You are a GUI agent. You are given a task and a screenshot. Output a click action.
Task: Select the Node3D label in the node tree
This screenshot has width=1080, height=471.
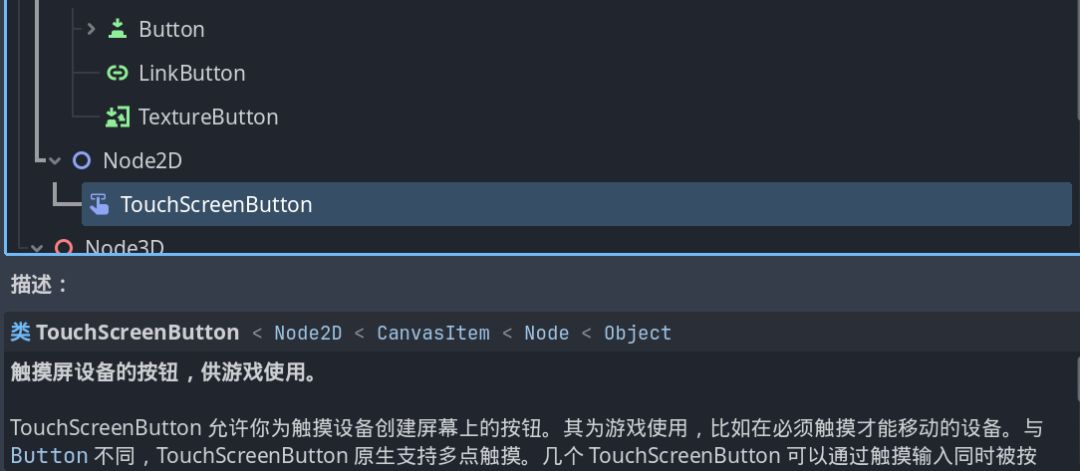[124, 247]
